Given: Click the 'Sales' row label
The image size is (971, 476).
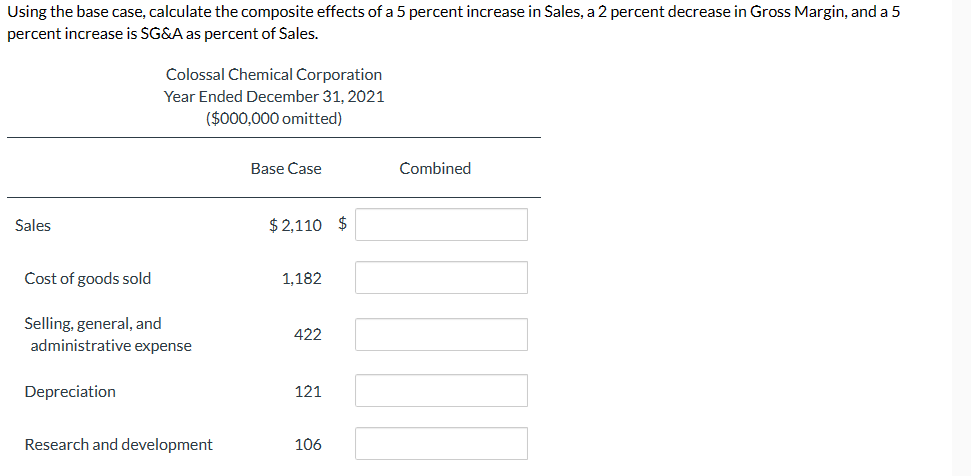Looking at the screenshot, I should click(x=33, y=226).
